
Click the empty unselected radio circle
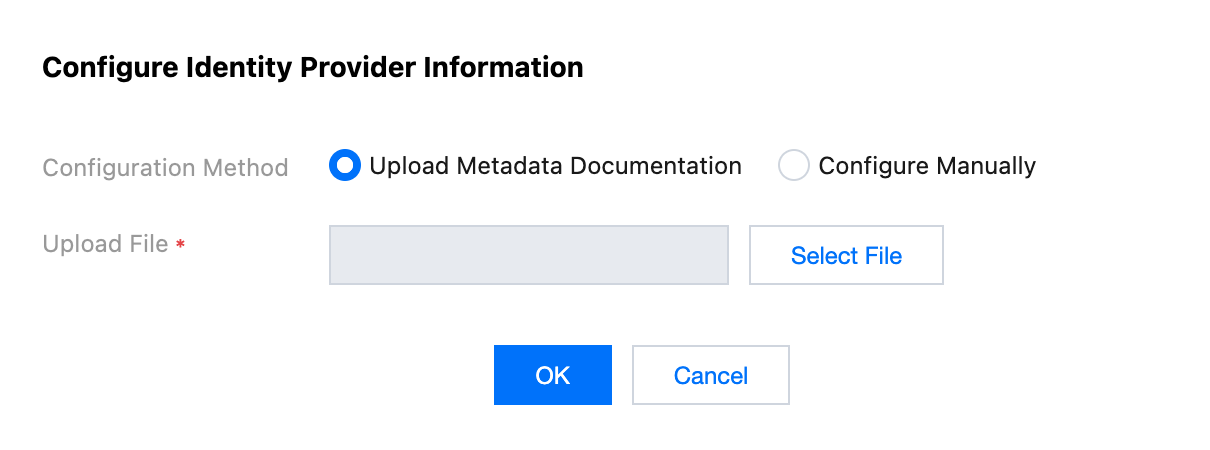pos(793,166)
